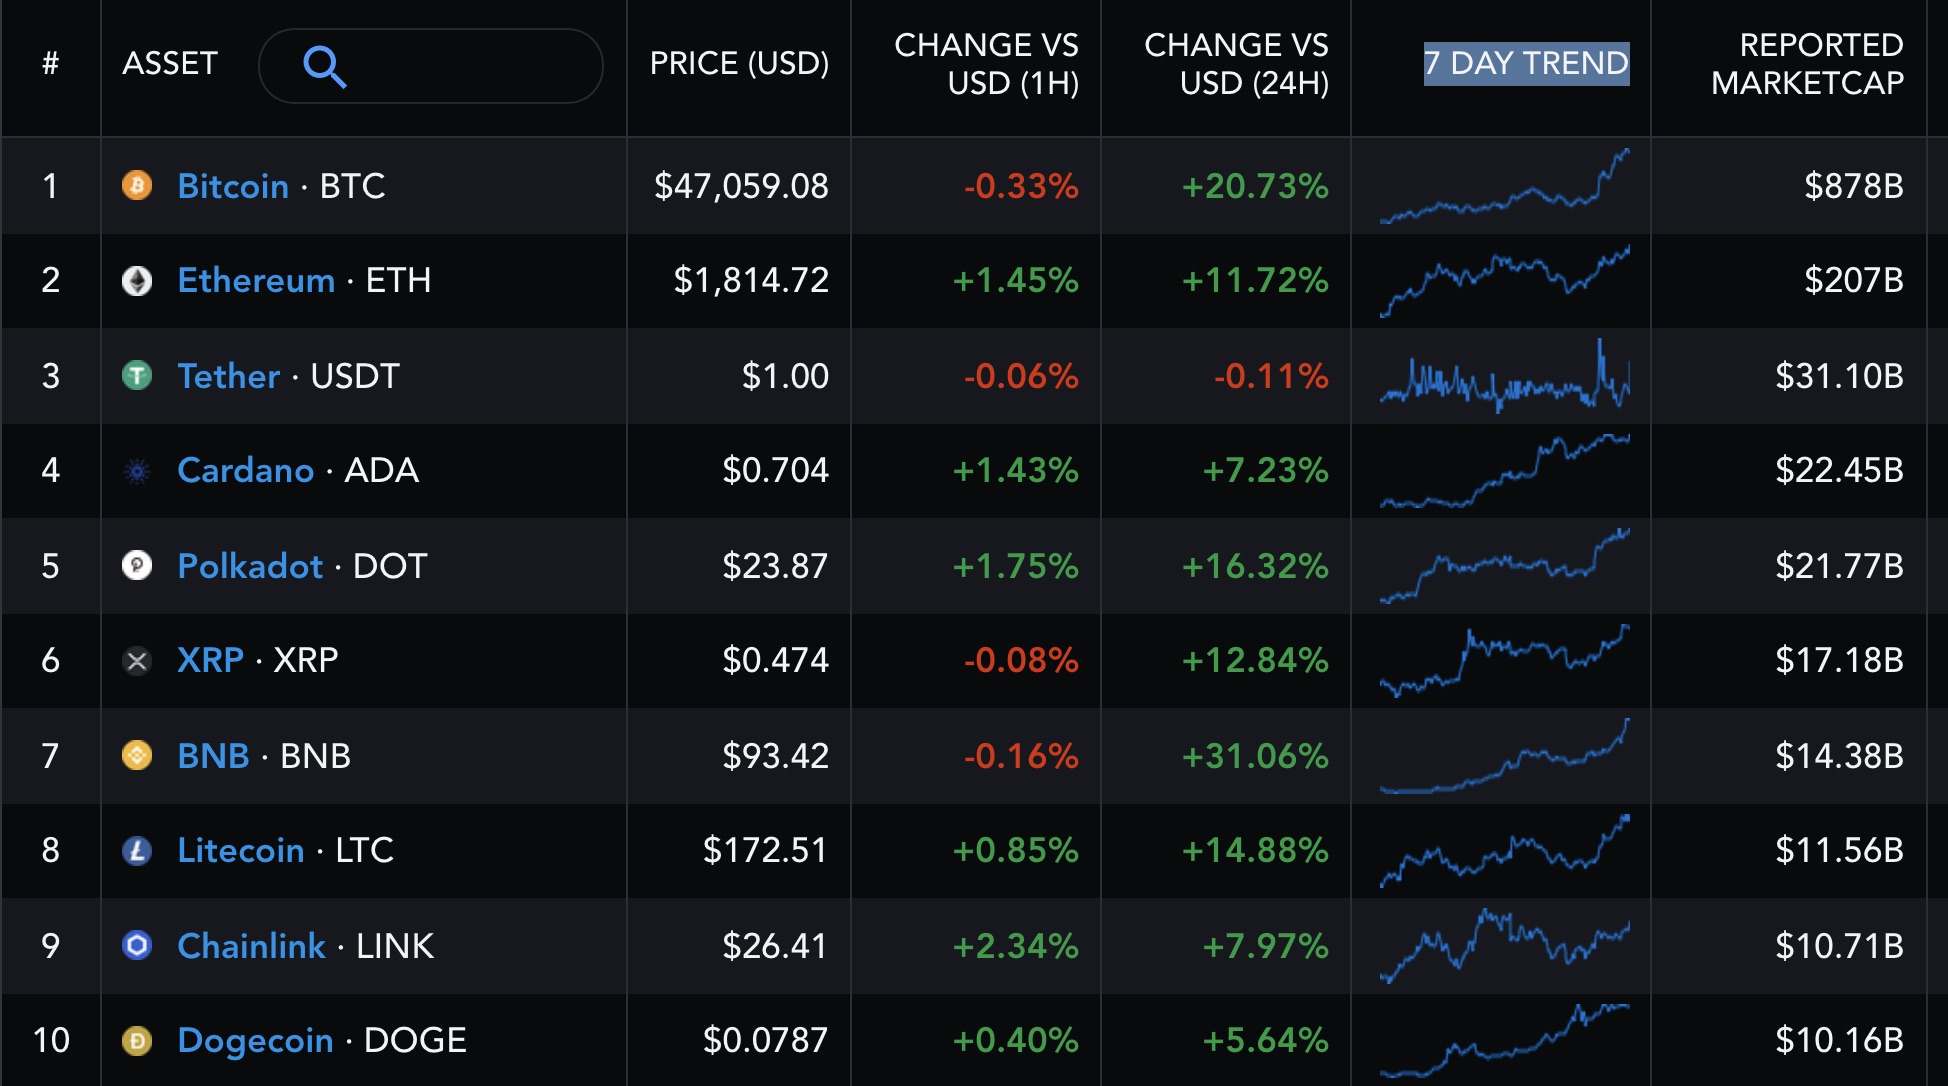The width and height of the screenshot is (1948, 1086).
Task: Open the Litecoin asset link
Action: 240,850
